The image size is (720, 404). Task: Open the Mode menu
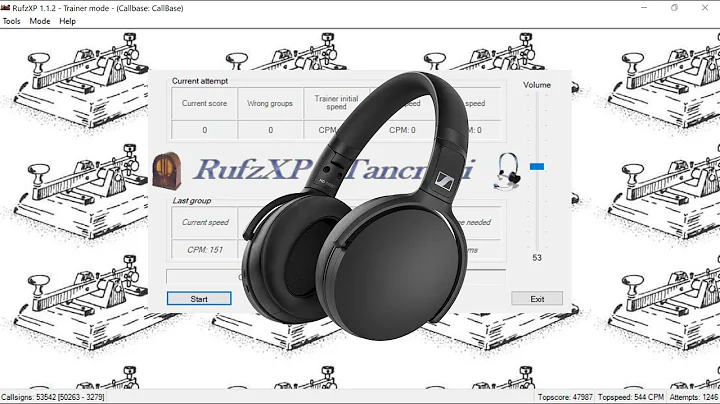pos(40,21)
